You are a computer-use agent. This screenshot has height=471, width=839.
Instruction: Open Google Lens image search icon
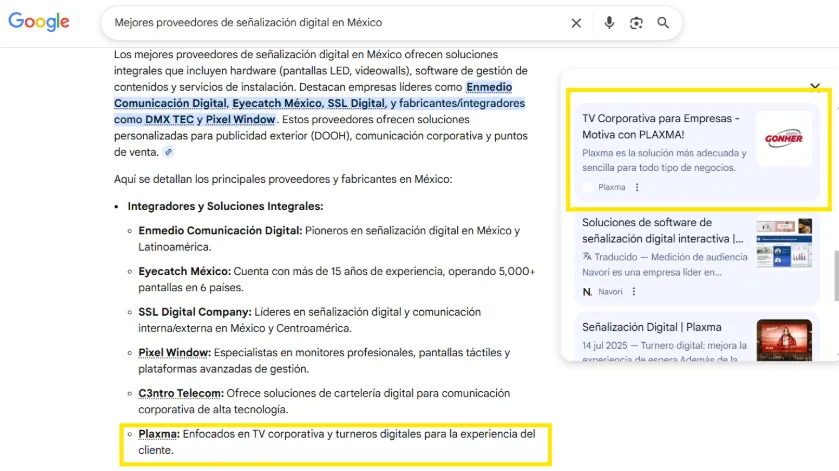tap(636, 23)
